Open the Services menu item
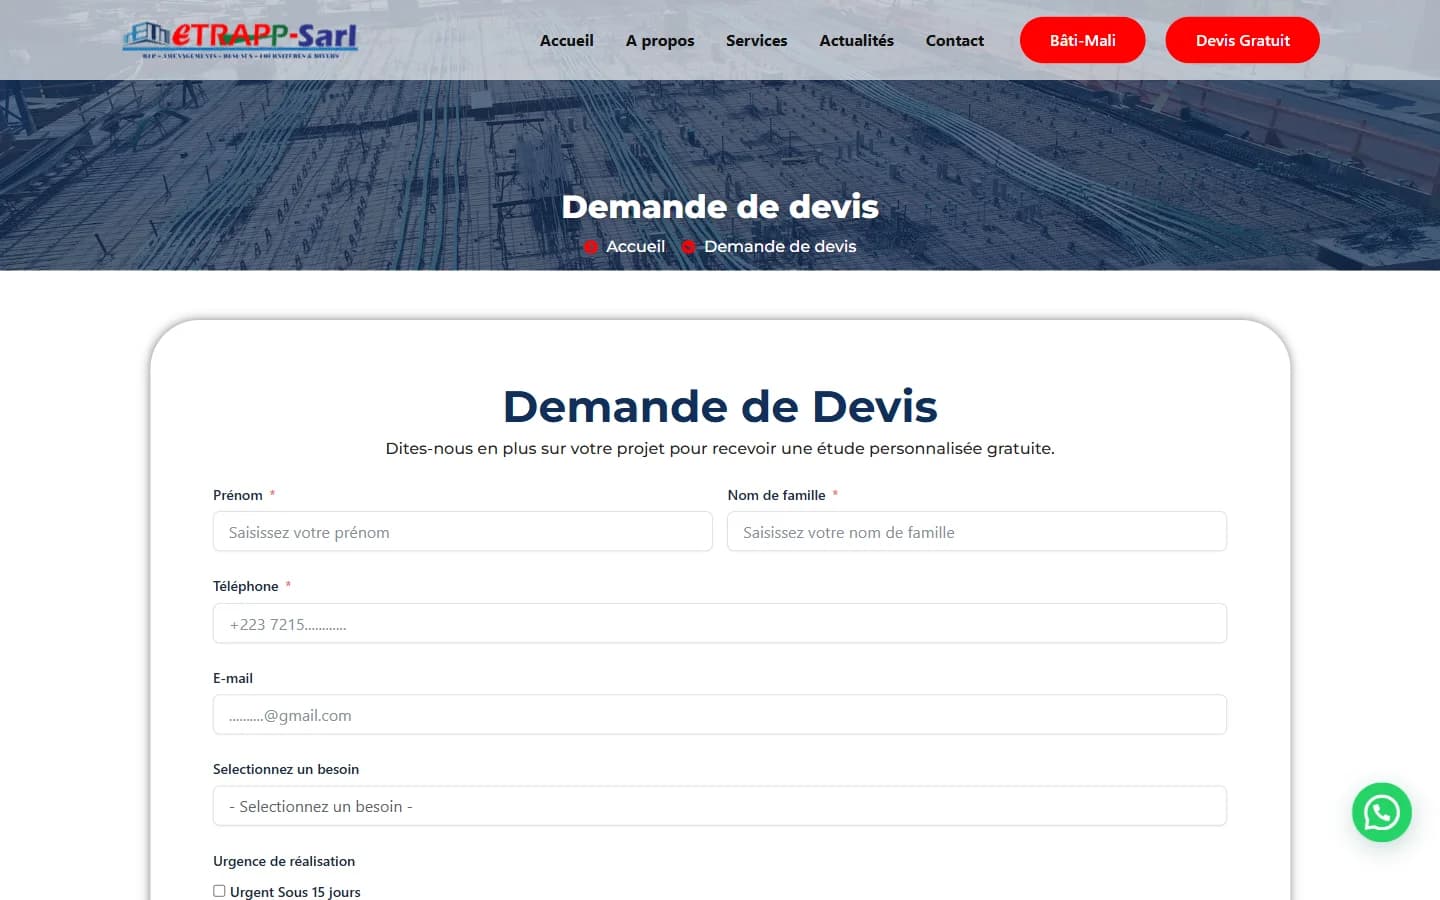Viewport: 1440px width, 900px height. pos(757,40)
